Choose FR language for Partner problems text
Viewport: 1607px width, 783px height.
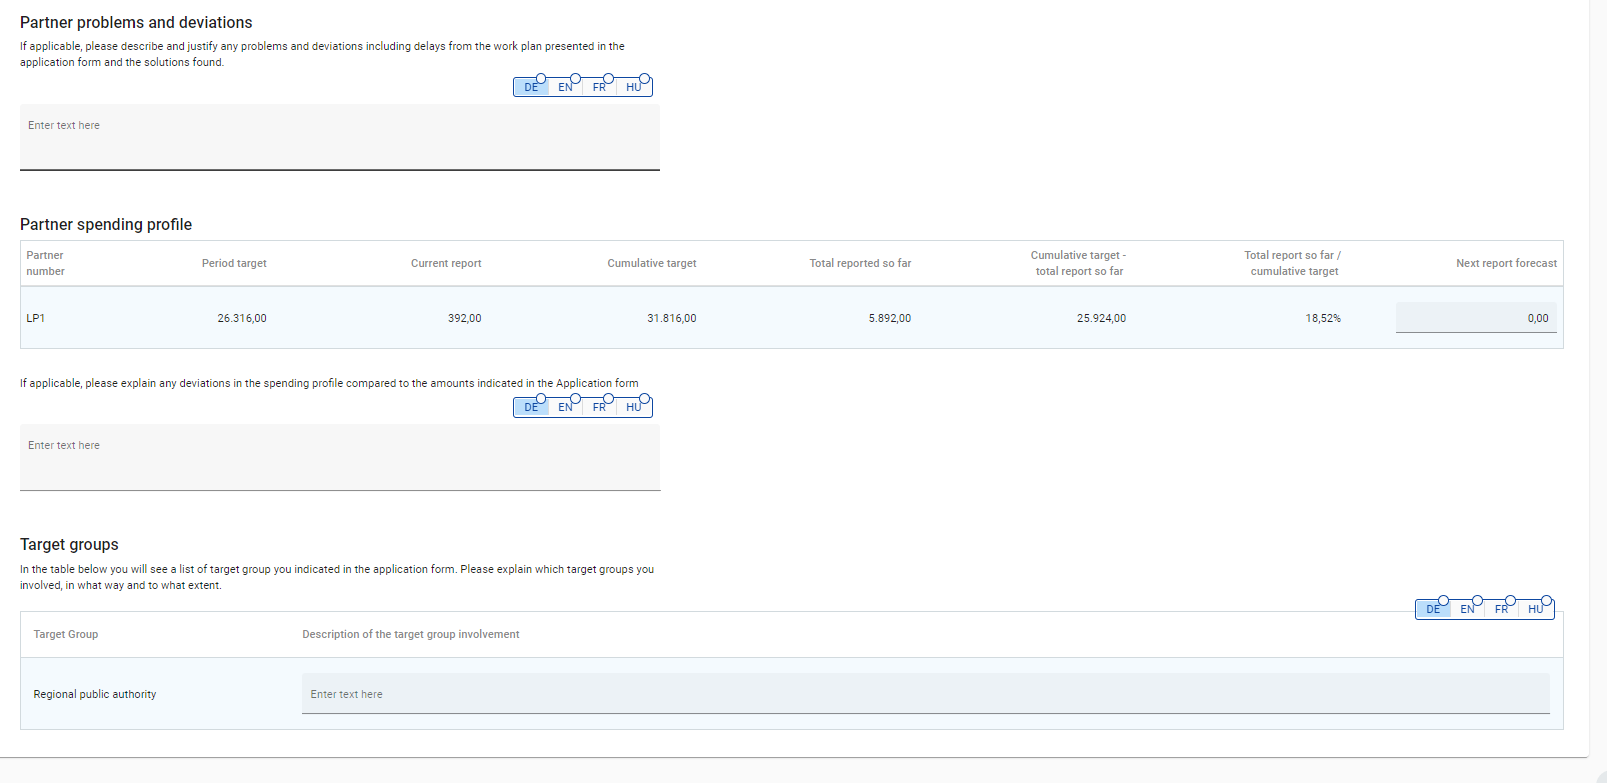point(599,87)
